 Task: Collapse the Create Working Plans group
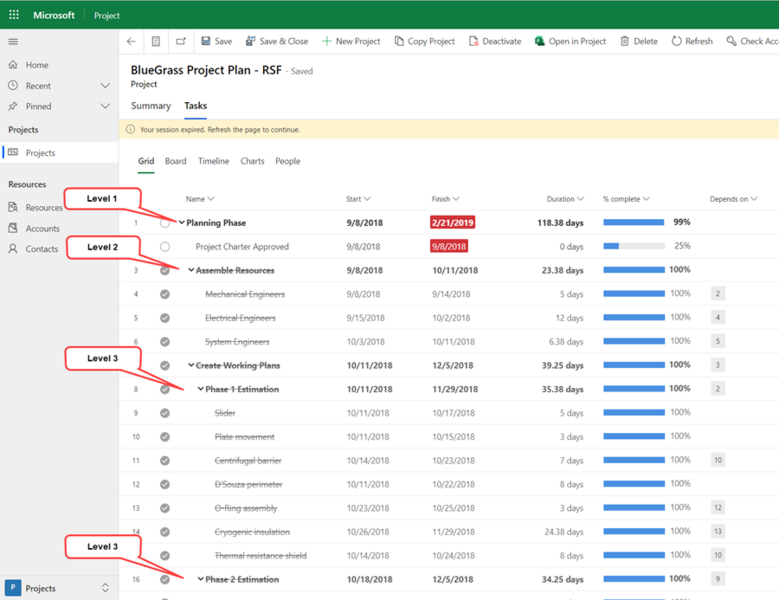point(191,365)
